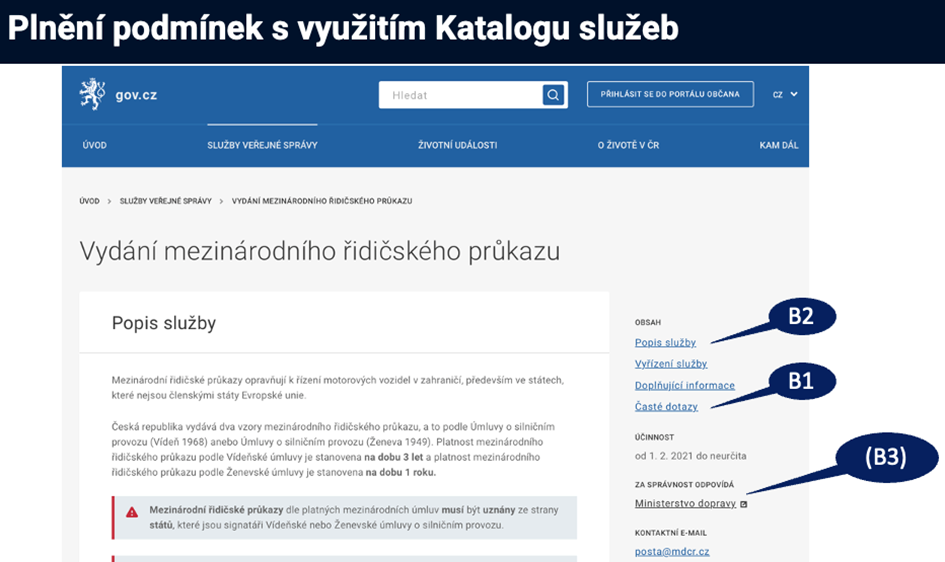Follow the Ministerstvo dopravy link

(685, 503)
